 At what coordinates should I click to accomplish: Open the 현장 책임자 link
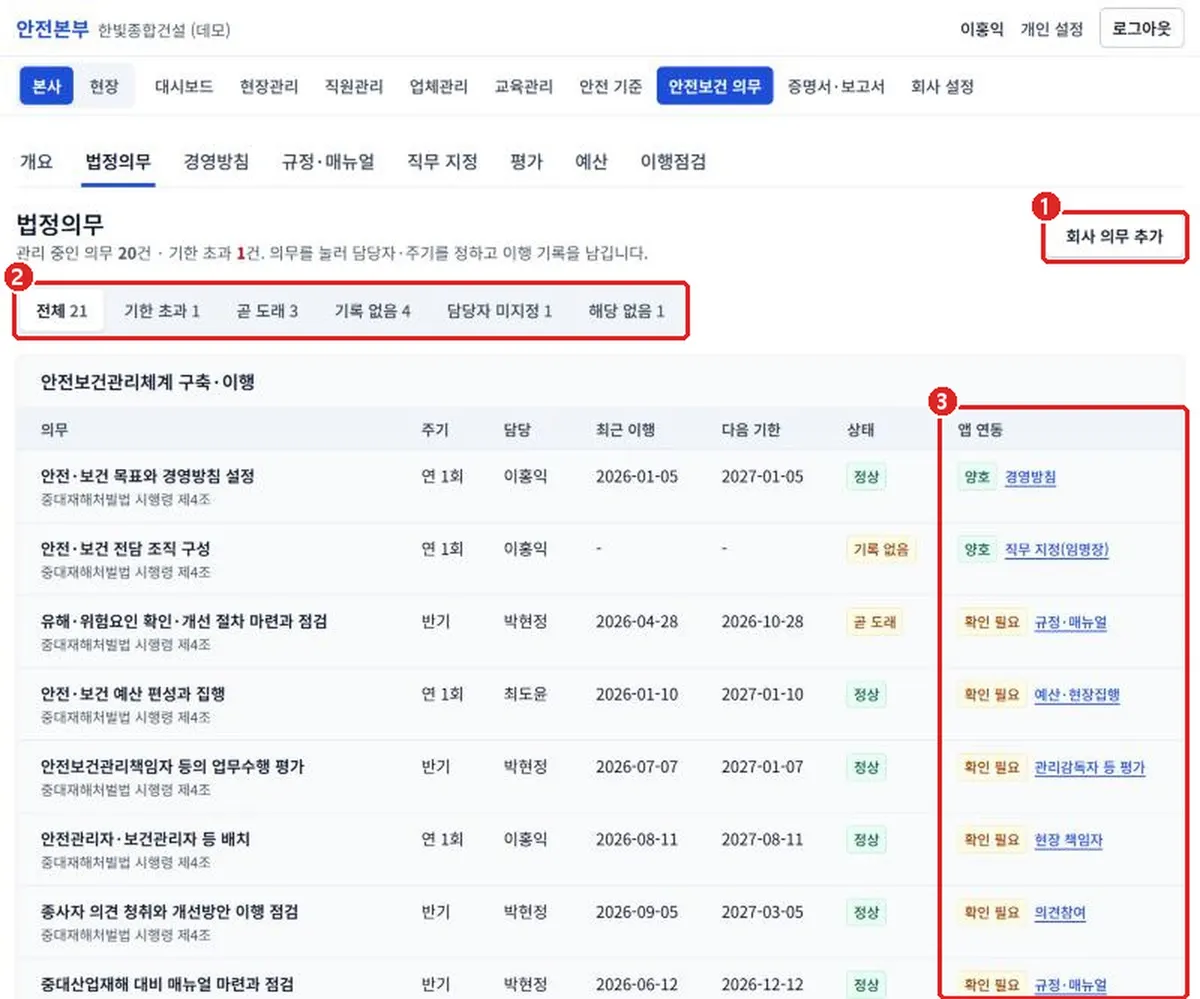click(1069, 840)
